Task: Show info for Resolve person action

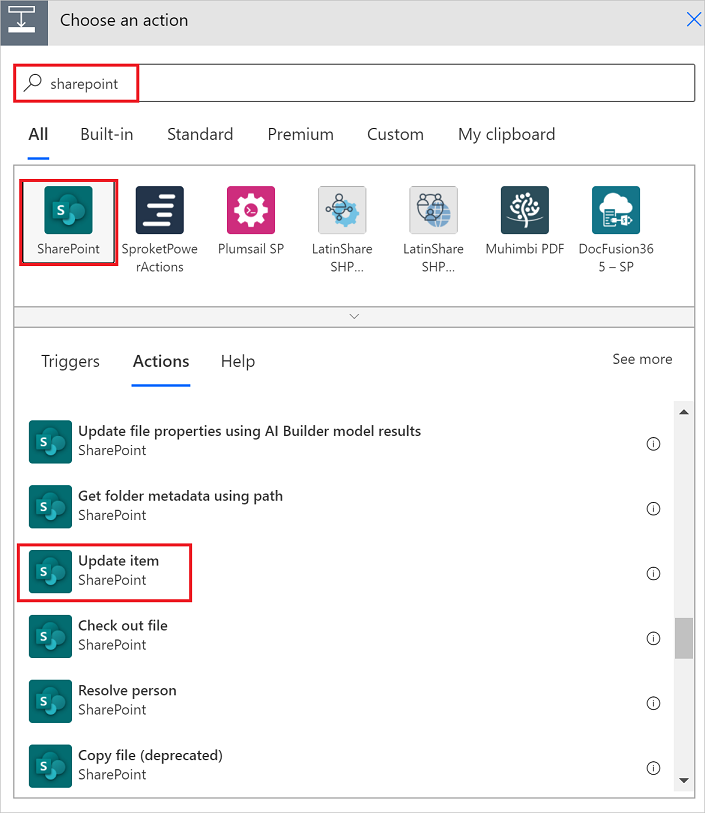Action: point(653,703)
